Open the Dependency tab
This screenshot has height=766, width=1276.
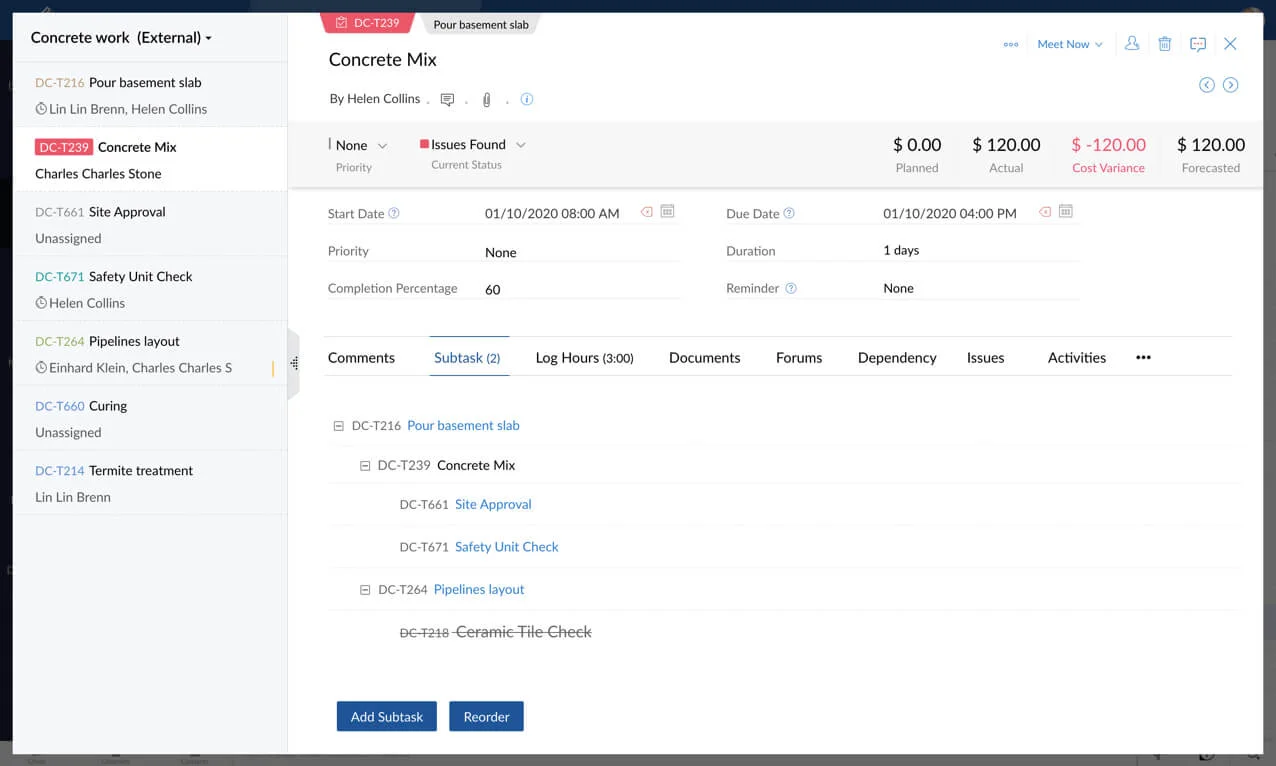pyautogui.click(x=897, y=358)
